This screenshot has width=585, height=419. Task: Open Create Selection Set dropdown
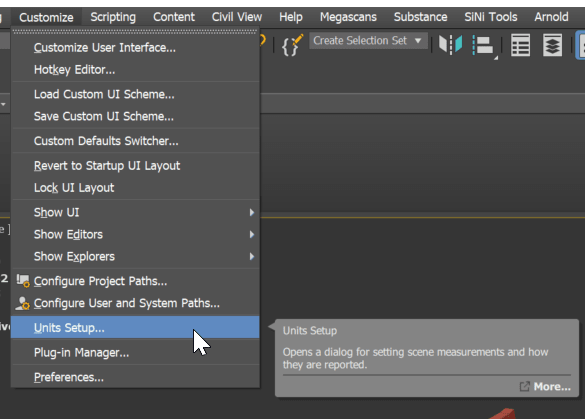[368, 41]
